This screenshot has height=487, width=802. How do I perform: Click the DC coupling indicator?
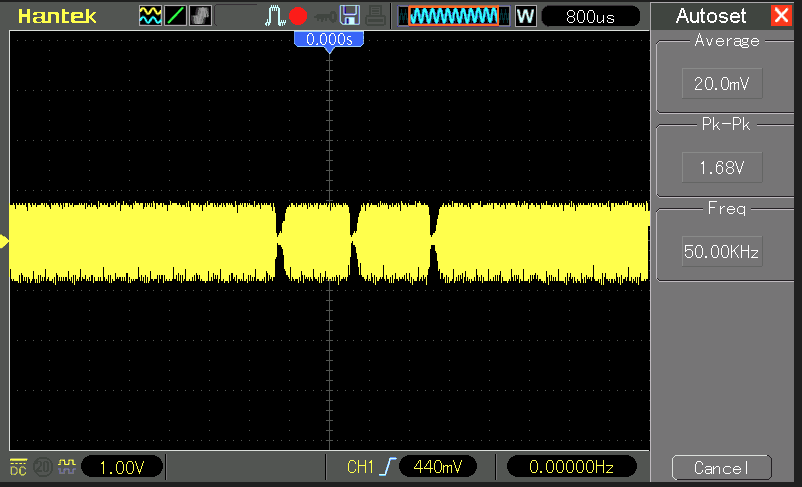(18, 467)
